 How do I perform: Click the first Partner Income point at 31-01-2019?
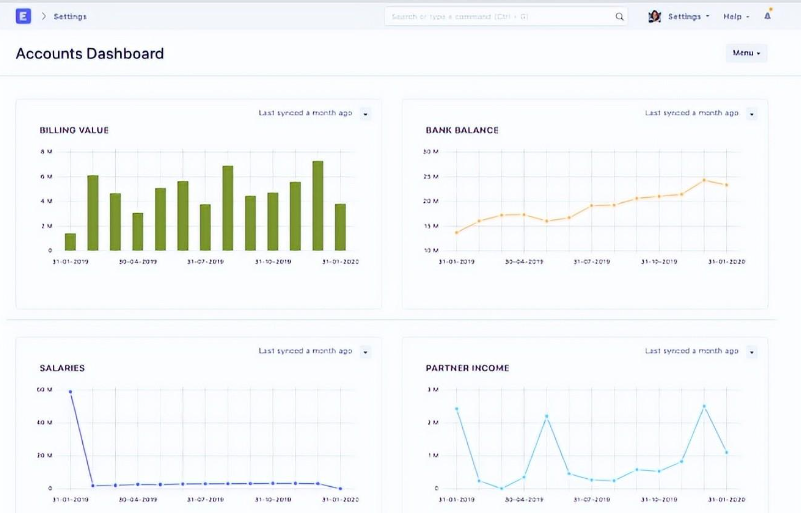point(457,409)
